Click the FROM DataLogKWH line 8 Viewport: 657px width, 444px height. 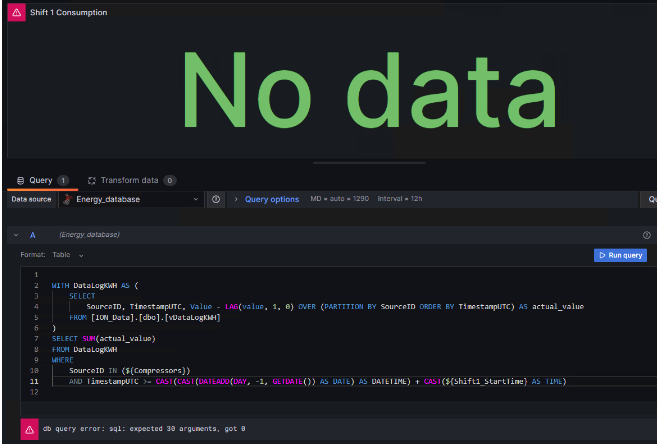(85, 349)
